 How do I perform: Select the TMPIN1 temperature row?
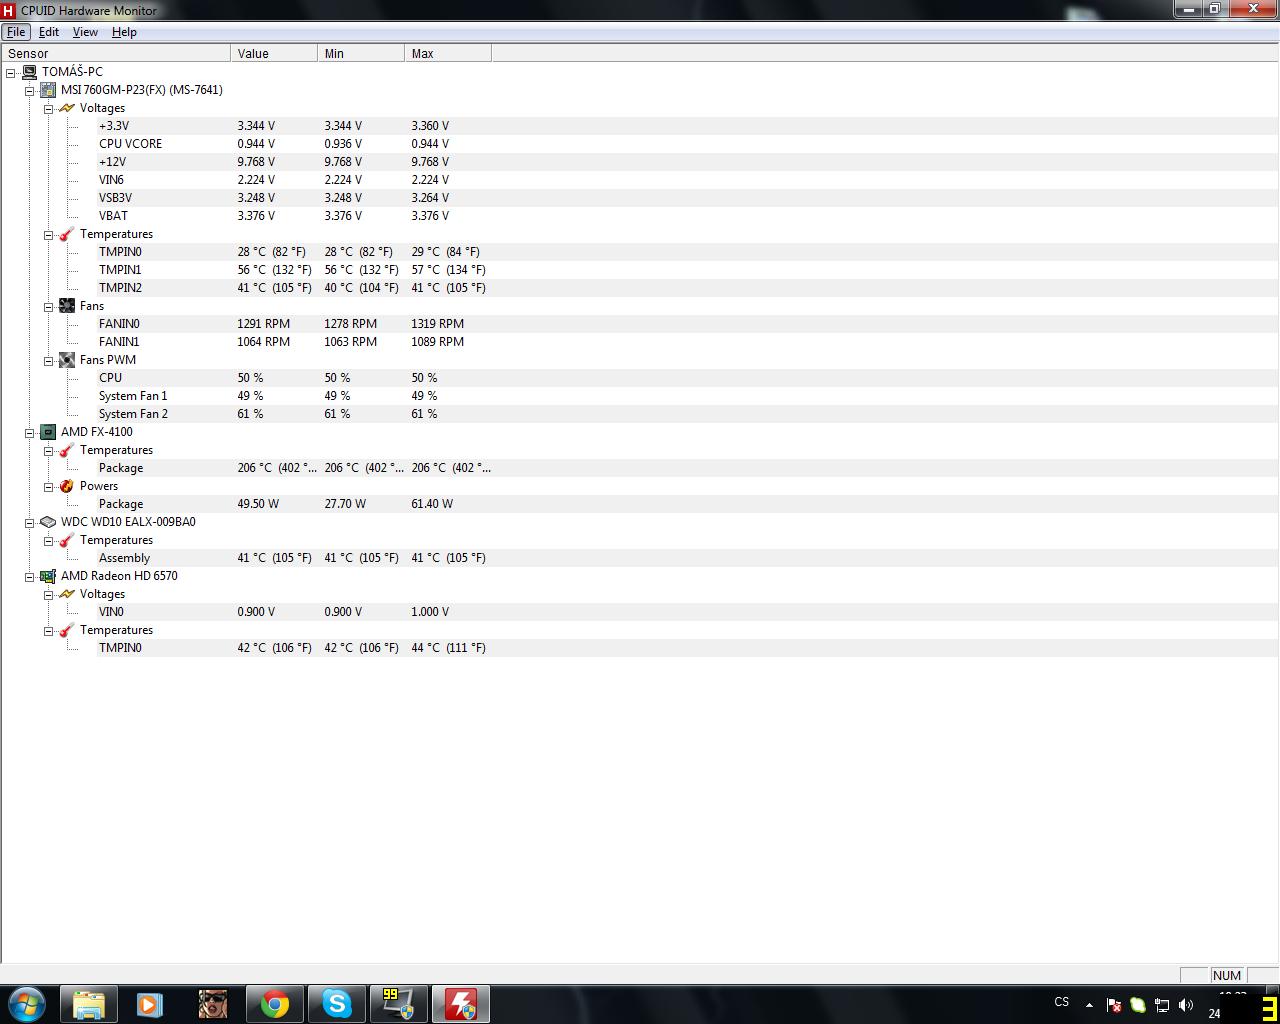pyautogui.click(x=640, y=270)
